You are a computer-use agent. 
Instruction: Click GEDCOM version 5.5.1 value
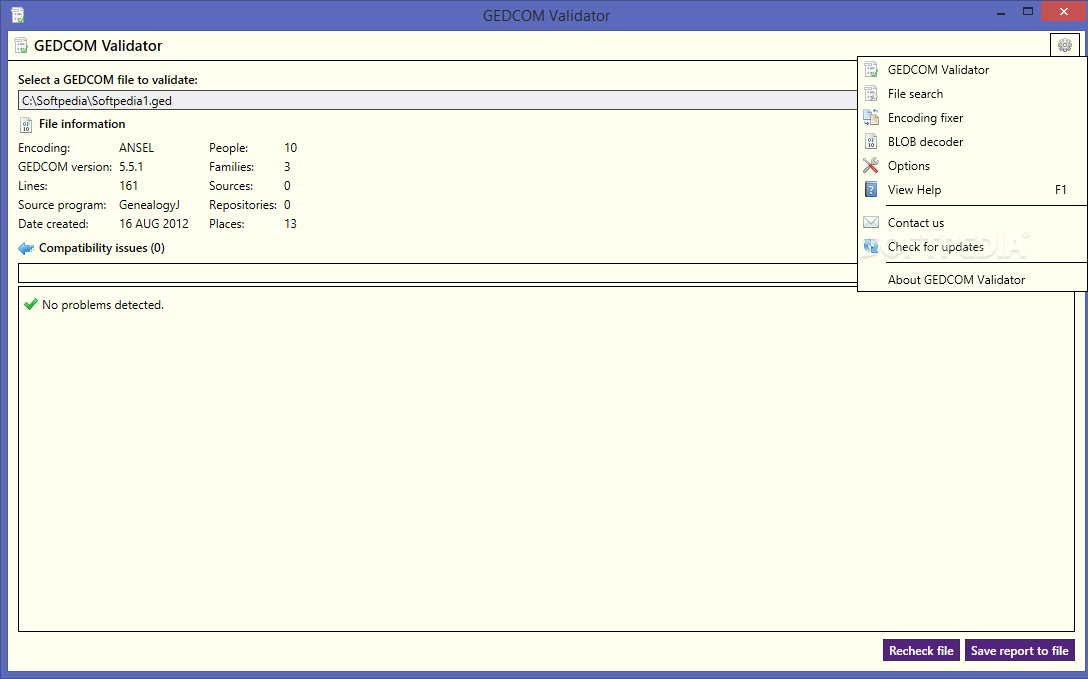click(x=131, y=167)
